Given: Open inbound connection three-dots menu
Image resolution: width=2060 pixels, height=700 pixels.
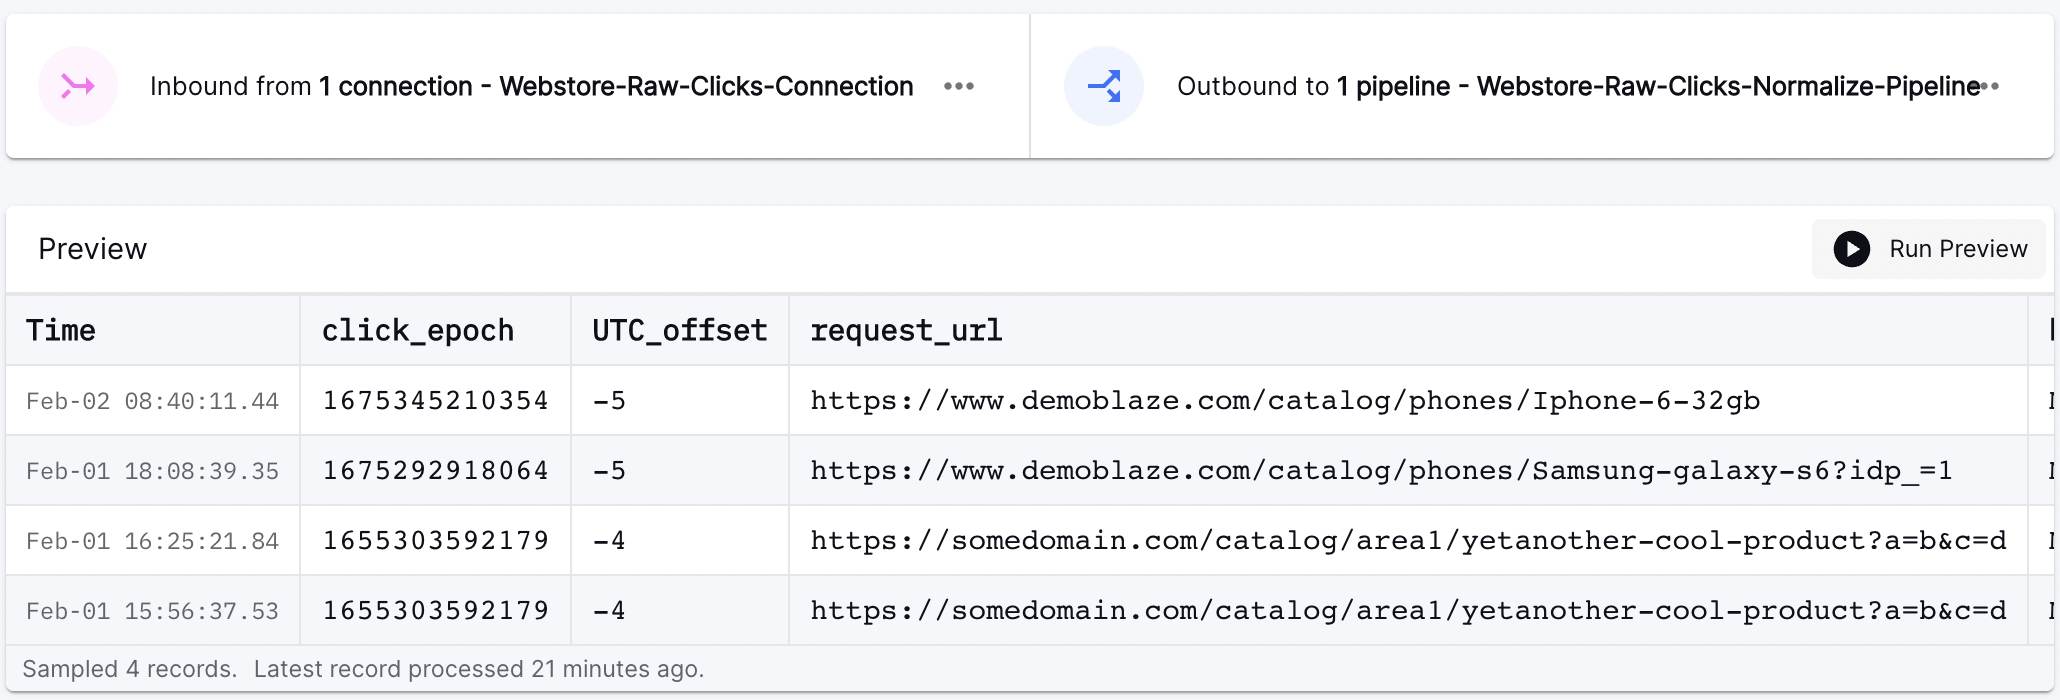Looking at the screenshot, I should coord(958,86).
